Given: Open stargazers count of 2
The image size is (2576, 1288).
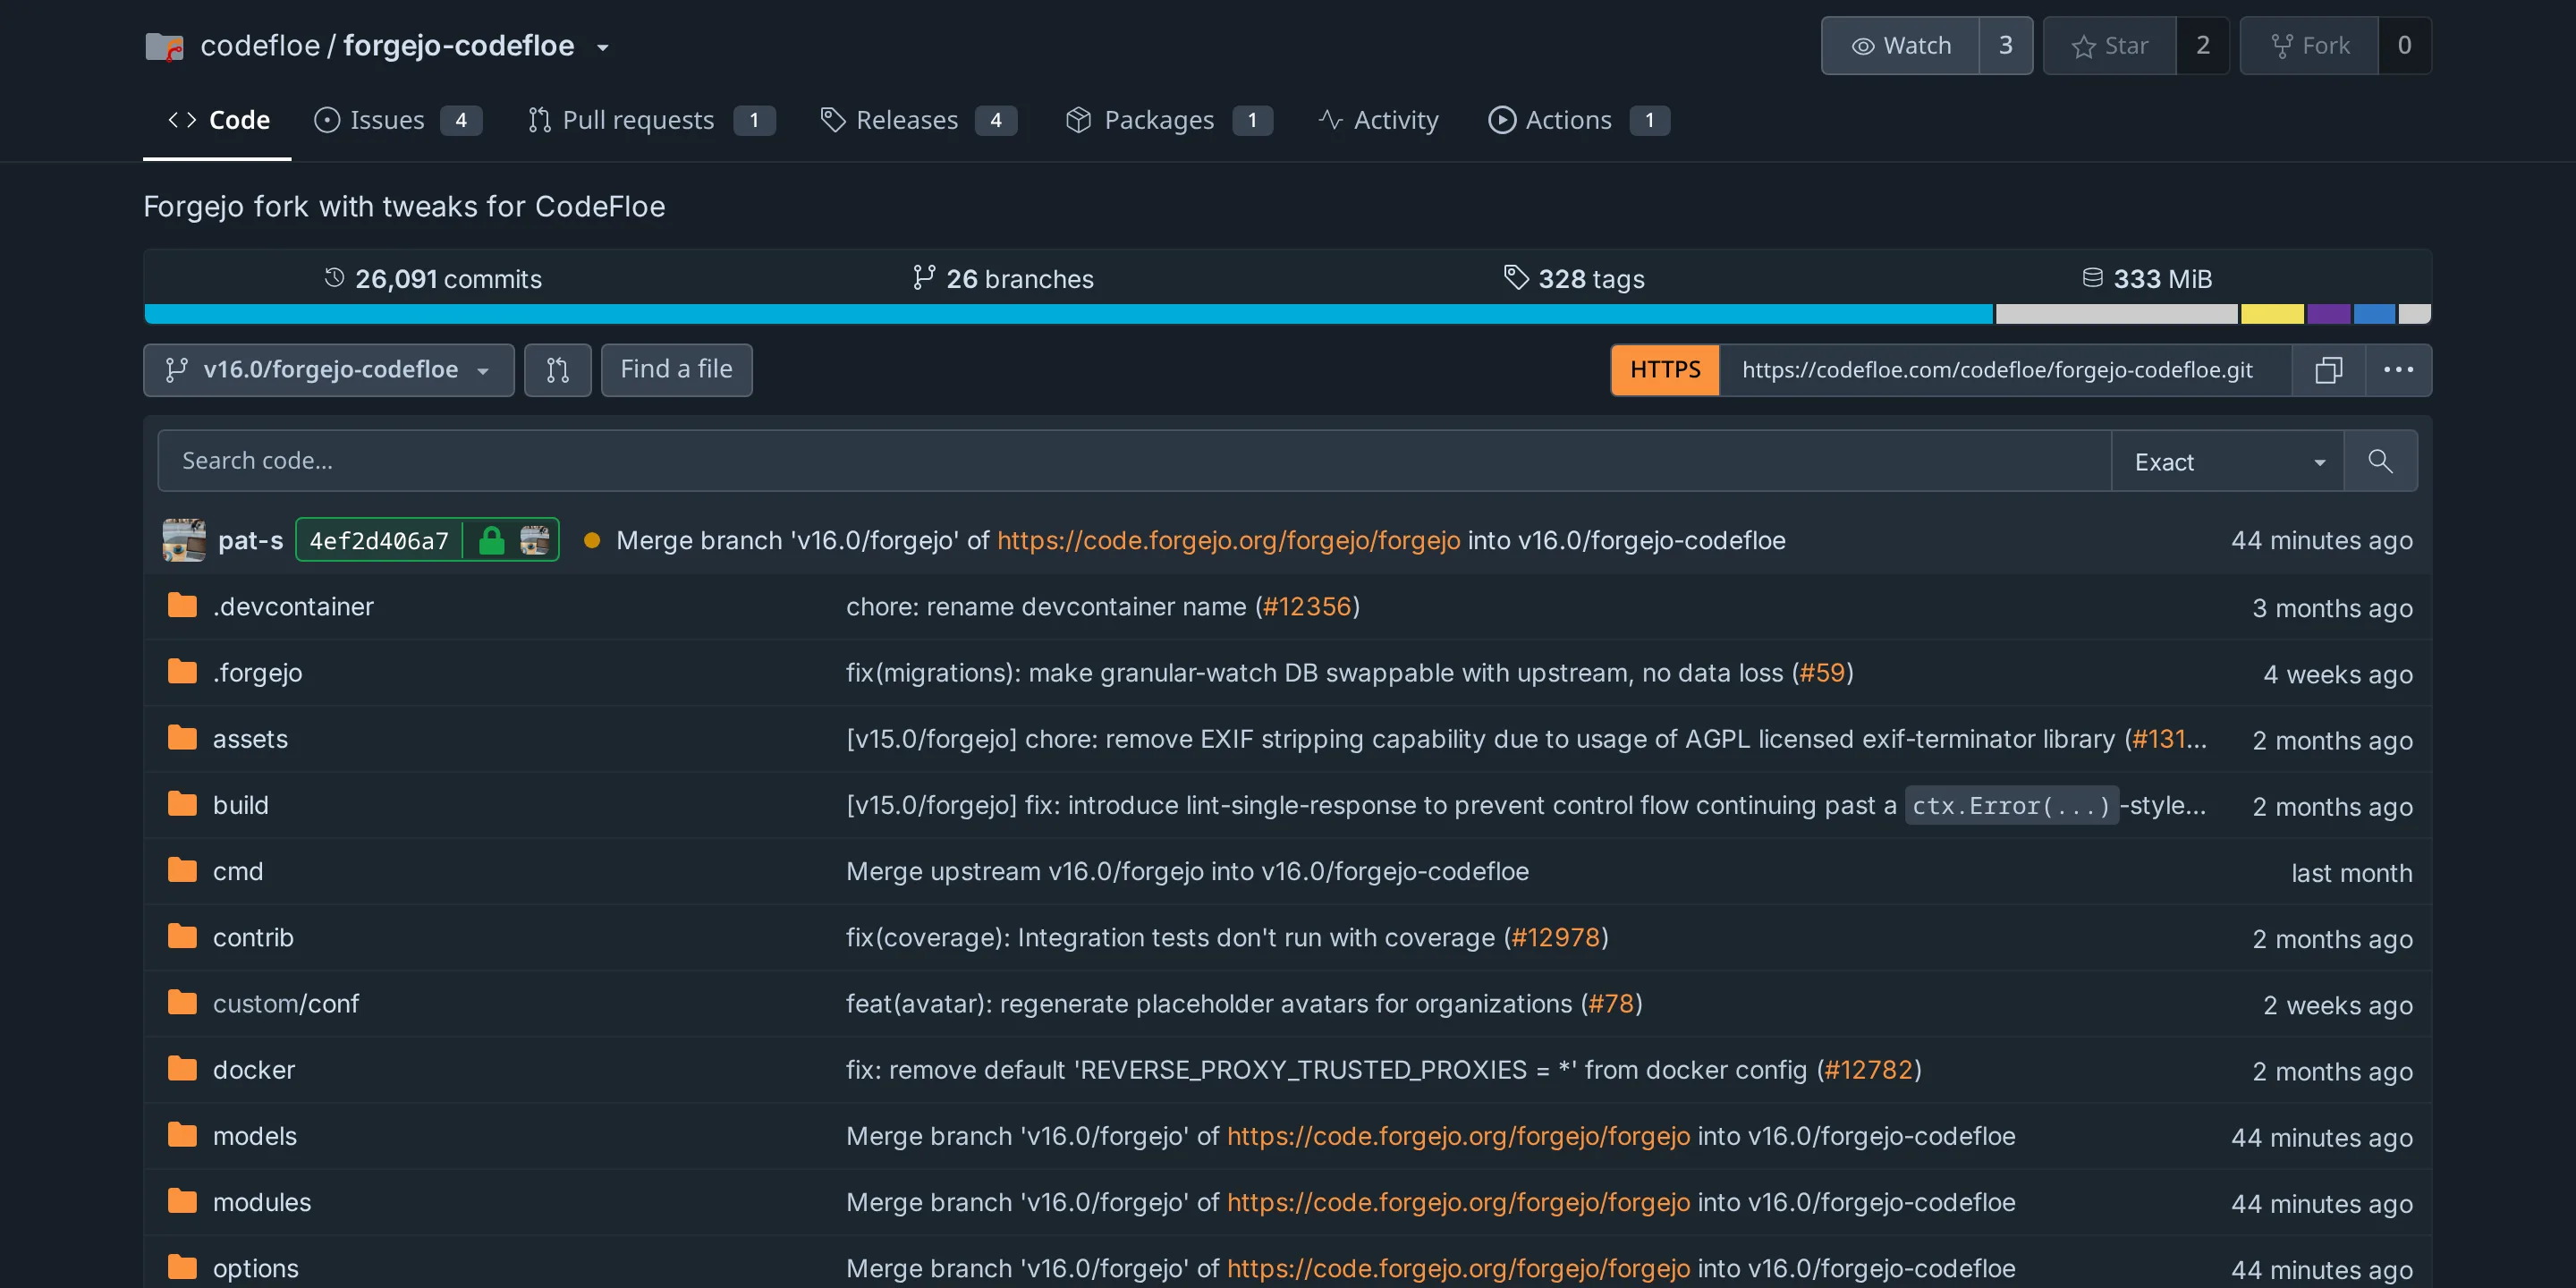Looking at the screenshot, I should 2202,45.
